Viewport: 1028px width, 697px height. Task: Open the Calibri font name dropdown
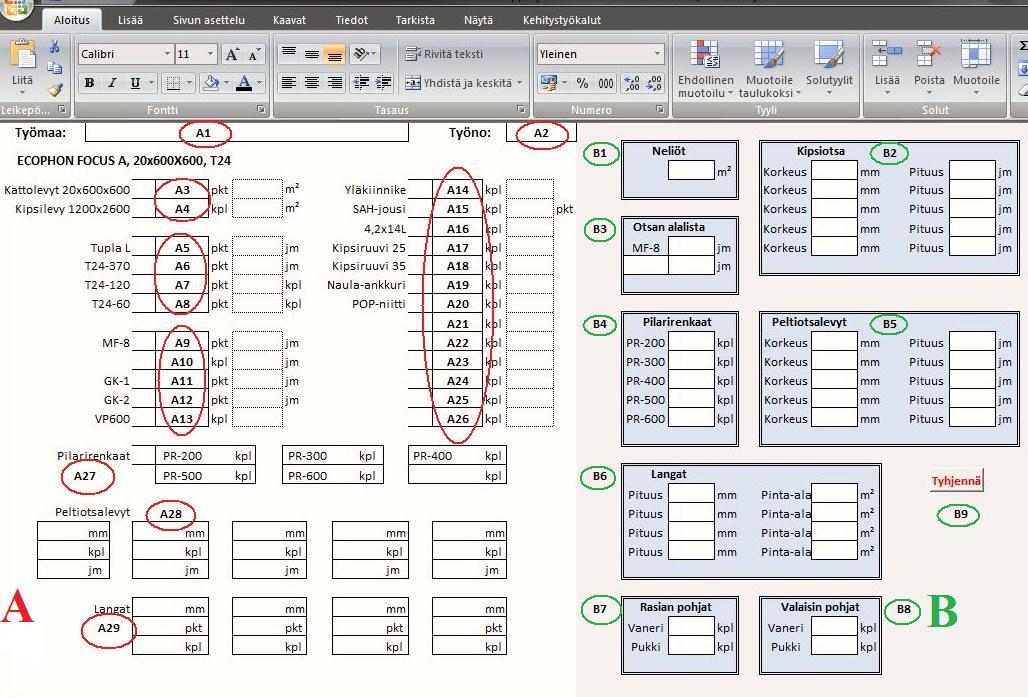coord(167,54)
